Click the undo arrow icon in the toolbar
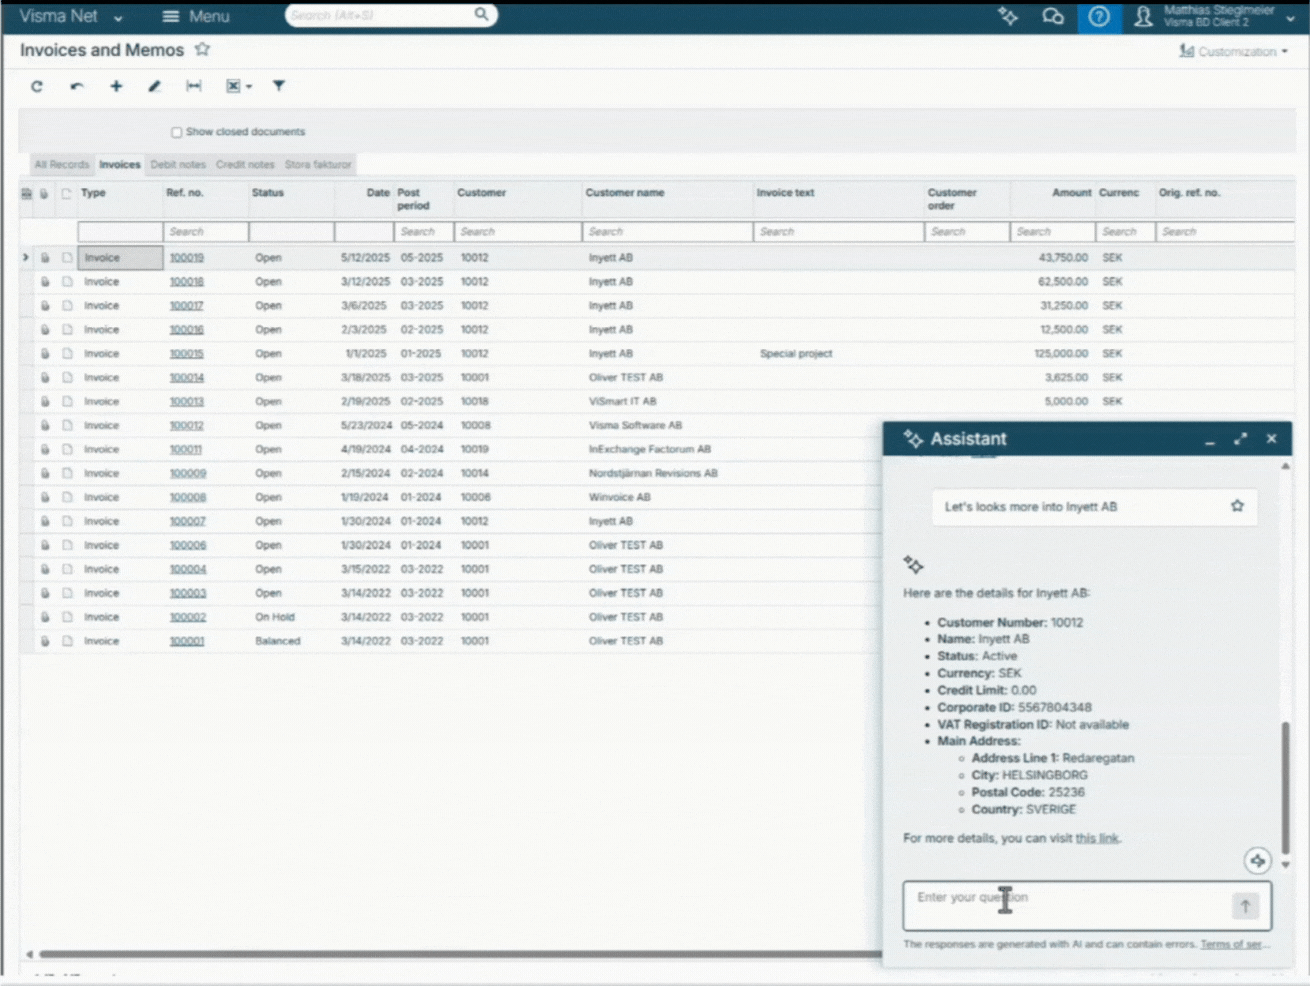1310x986 pixels. pyautogui.click(x=77, y=87)
